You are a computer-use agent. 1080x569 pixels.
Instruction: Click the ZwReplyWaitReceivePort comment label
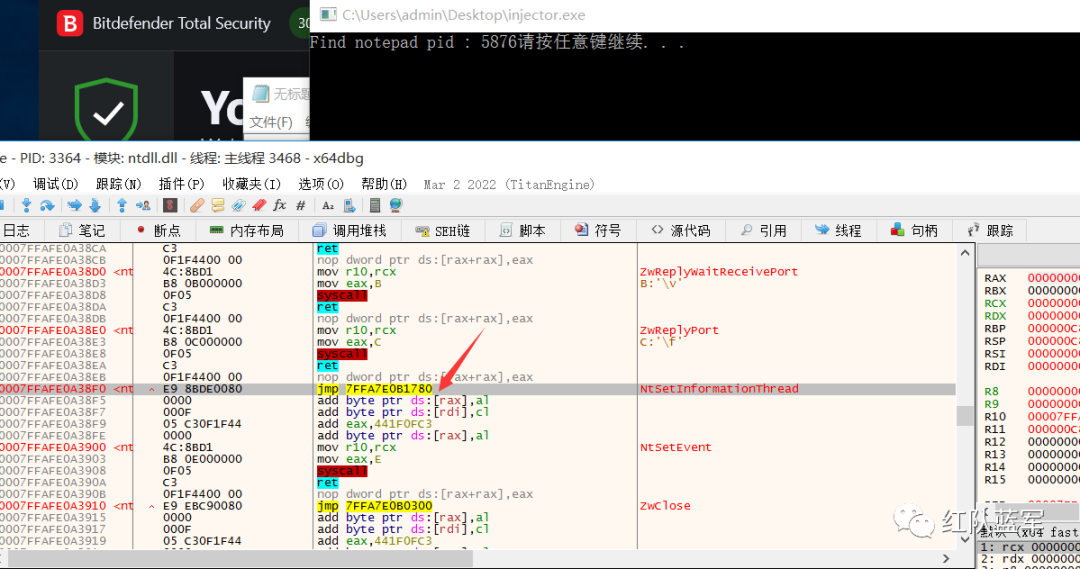click(x=718, y=272)
